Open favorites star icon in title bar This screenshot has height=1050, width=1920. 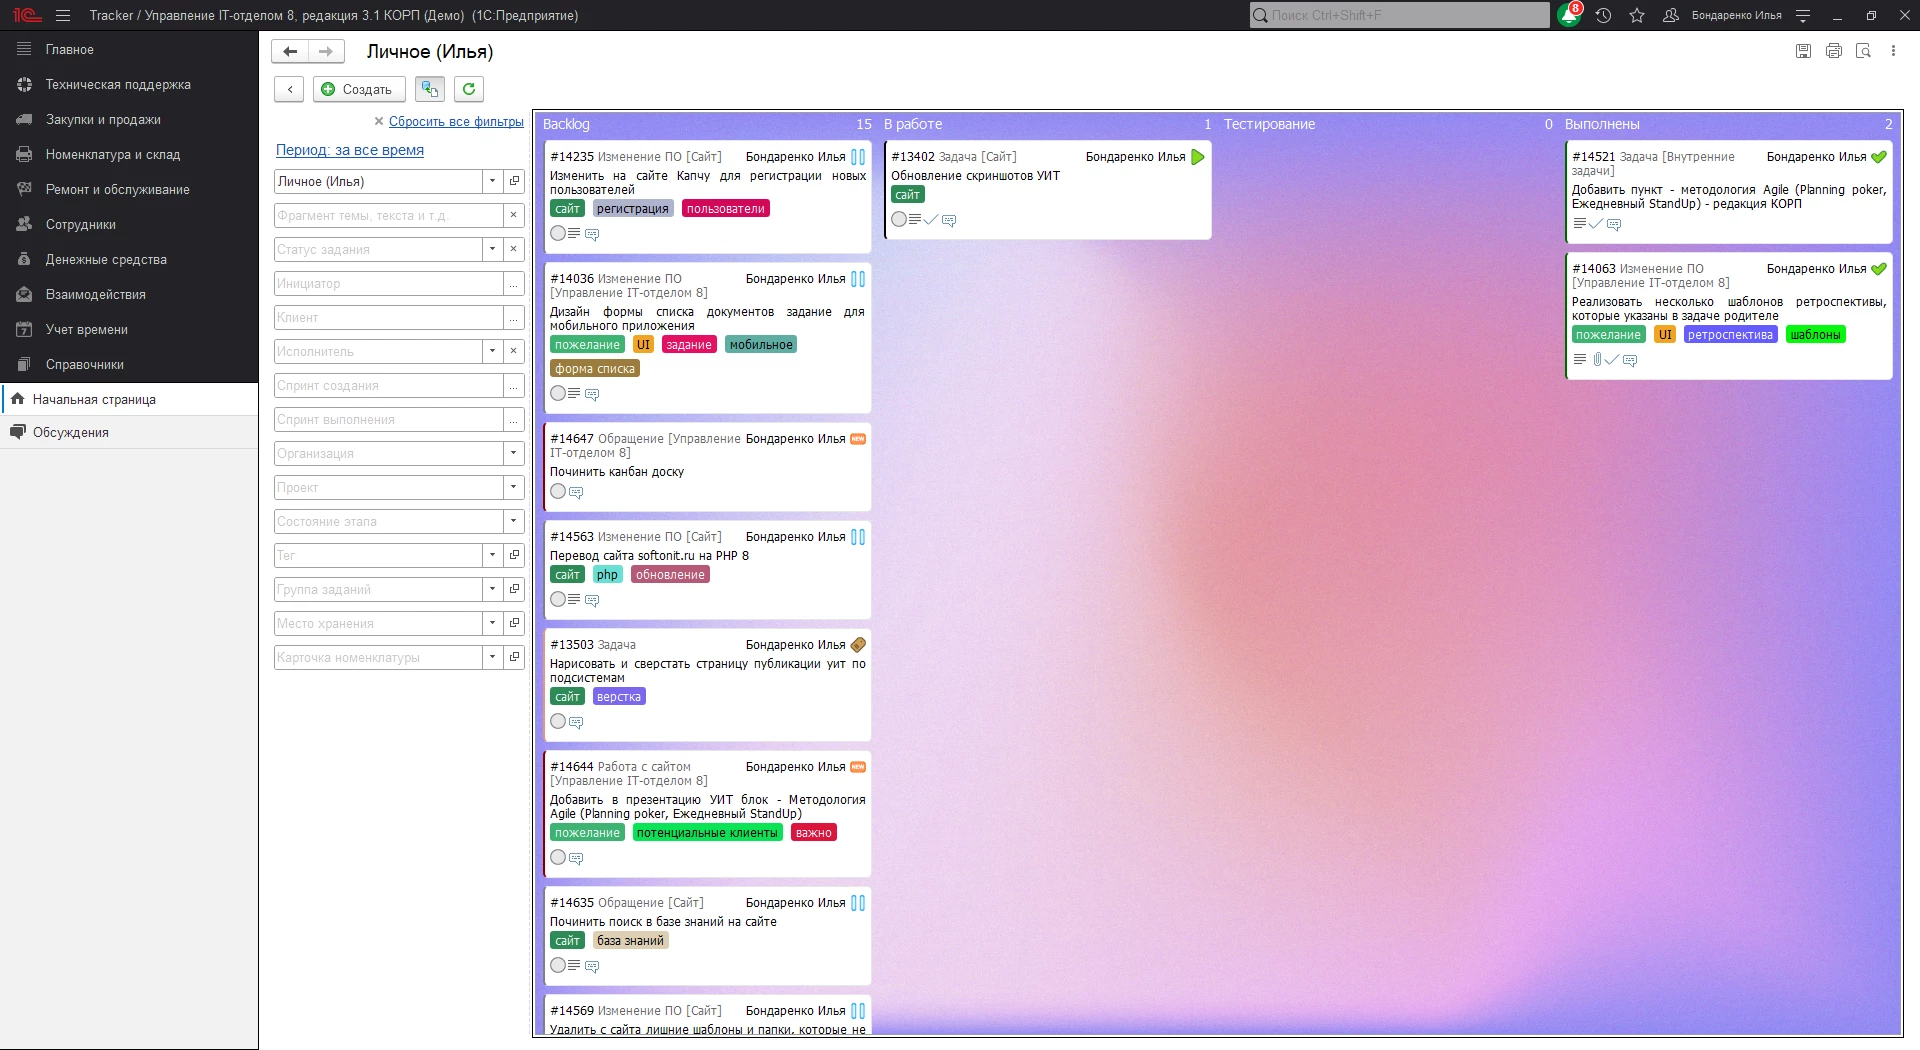click(1637, 15)
